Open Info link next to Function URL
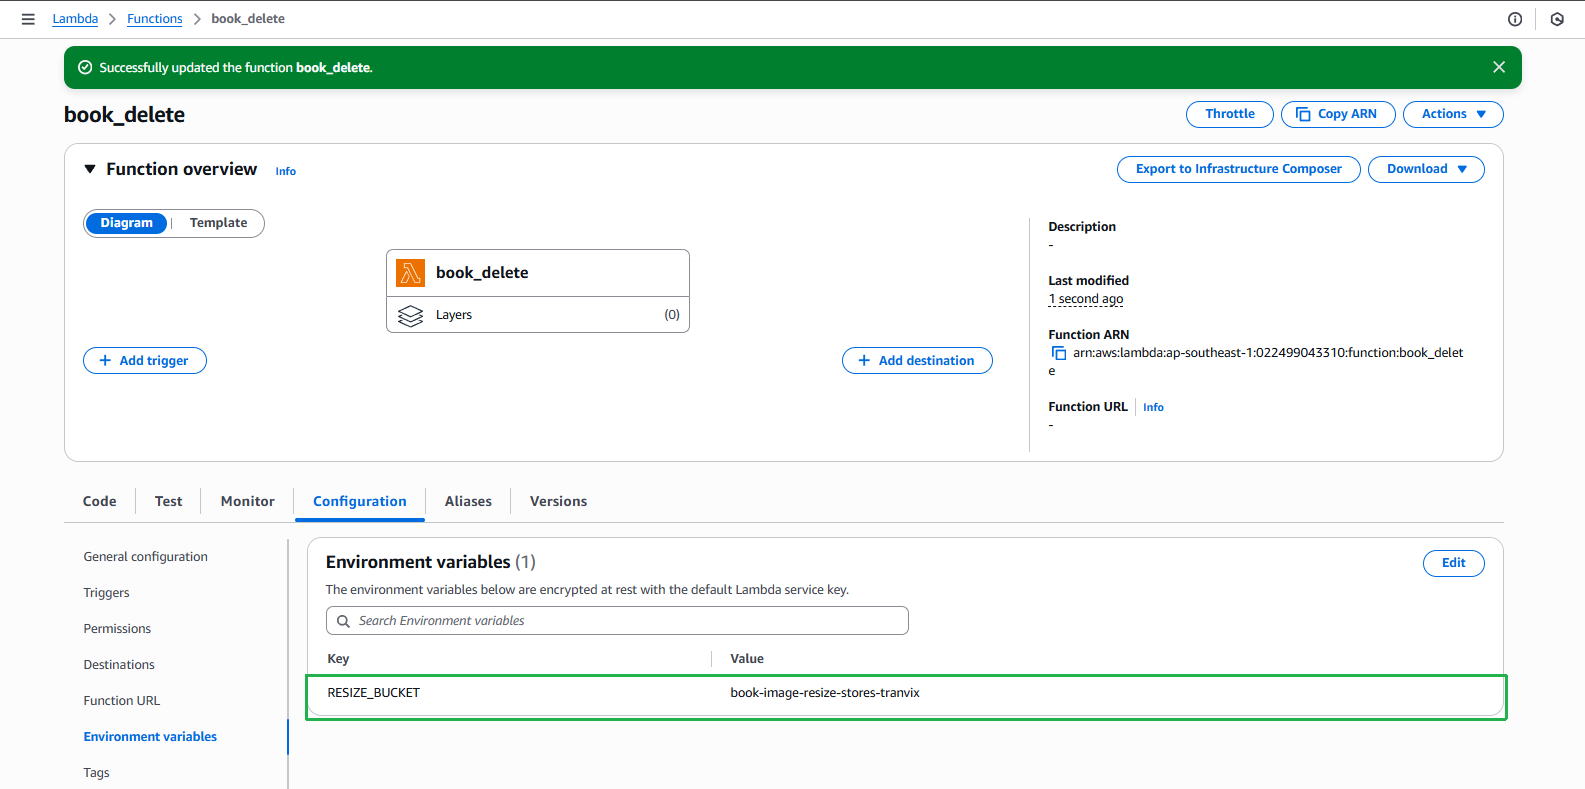The width and height of the screenshot is (1585, 789). click(x=1153, y=407)
